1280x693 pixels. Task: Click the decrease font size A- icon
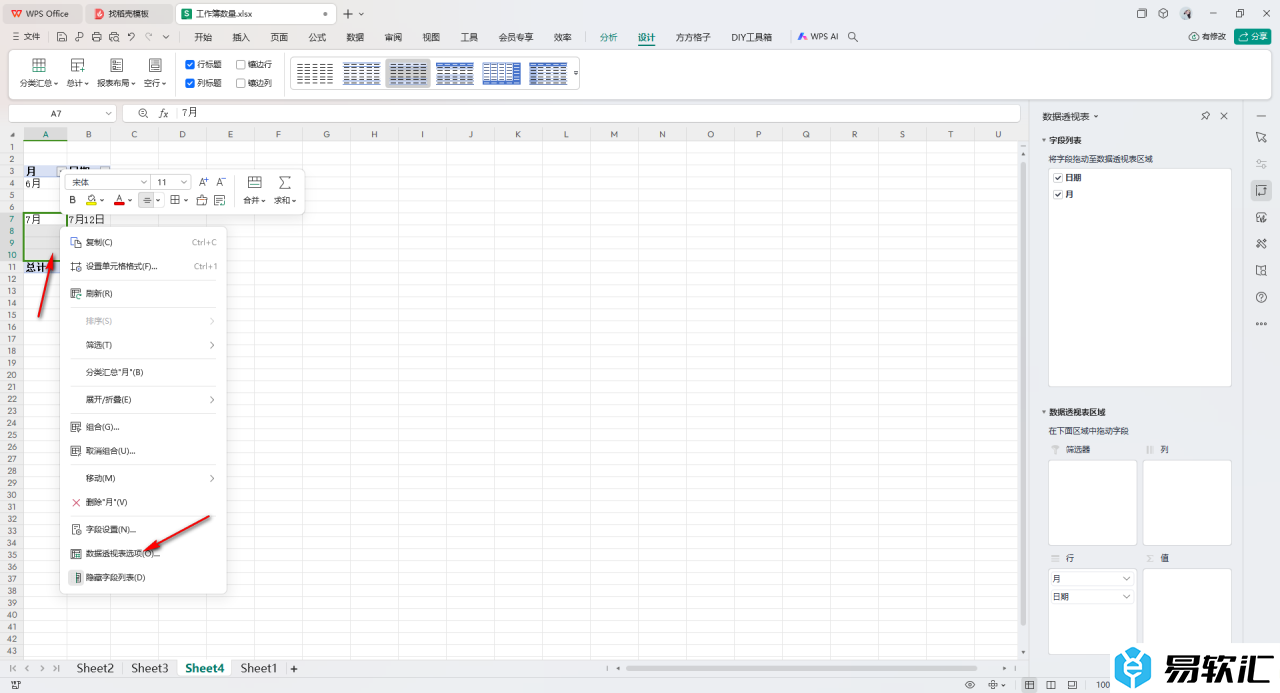[x=221, y=182]
